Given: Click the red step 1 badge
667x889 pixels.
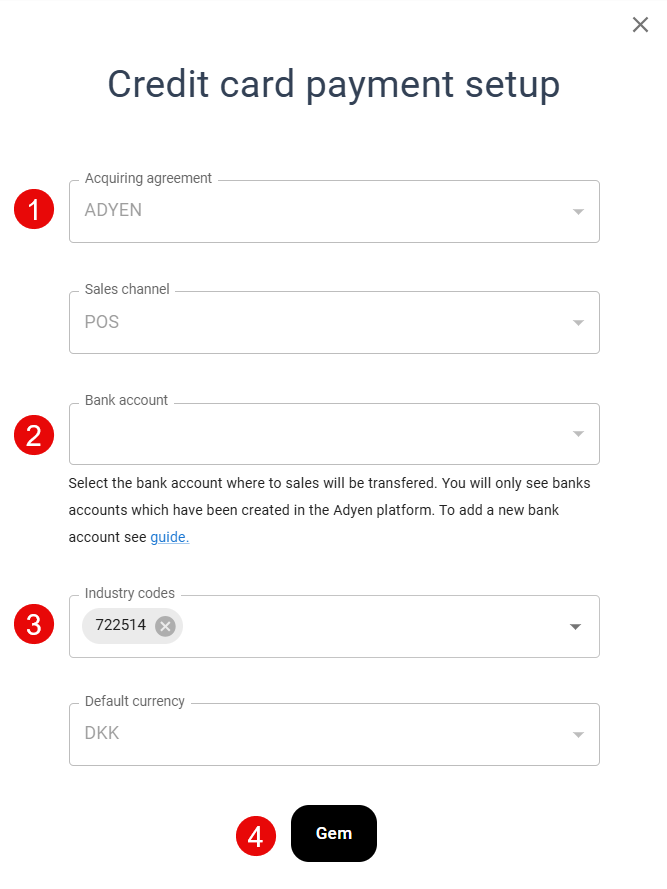Looking at the screenshot, I should click(x=34, y=211).
